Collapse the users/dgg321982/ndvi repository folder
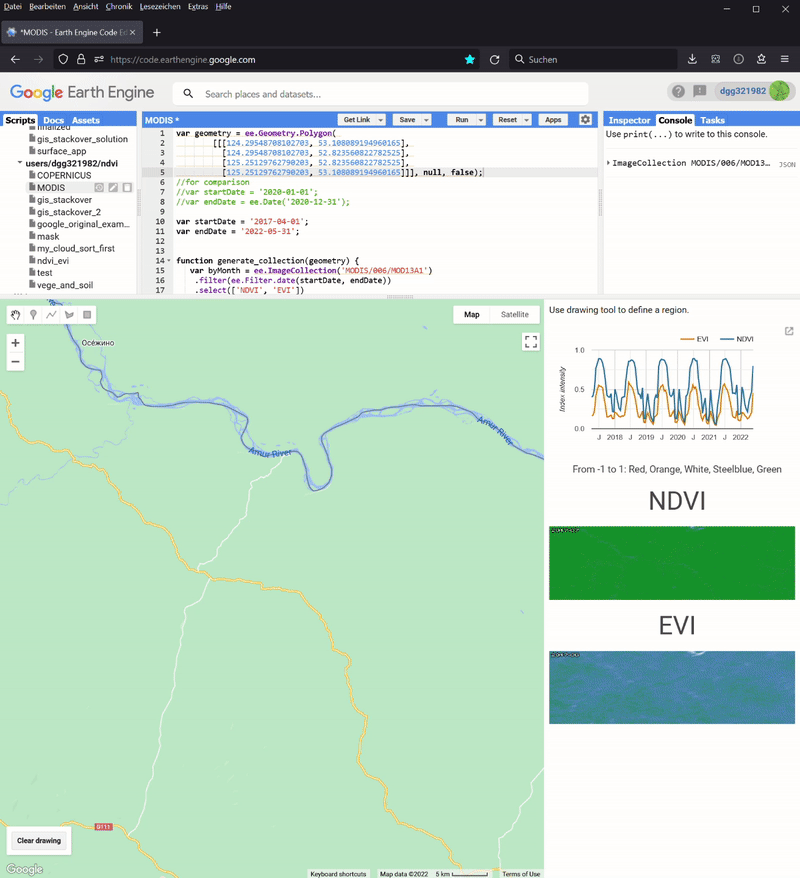 [20, 163]
